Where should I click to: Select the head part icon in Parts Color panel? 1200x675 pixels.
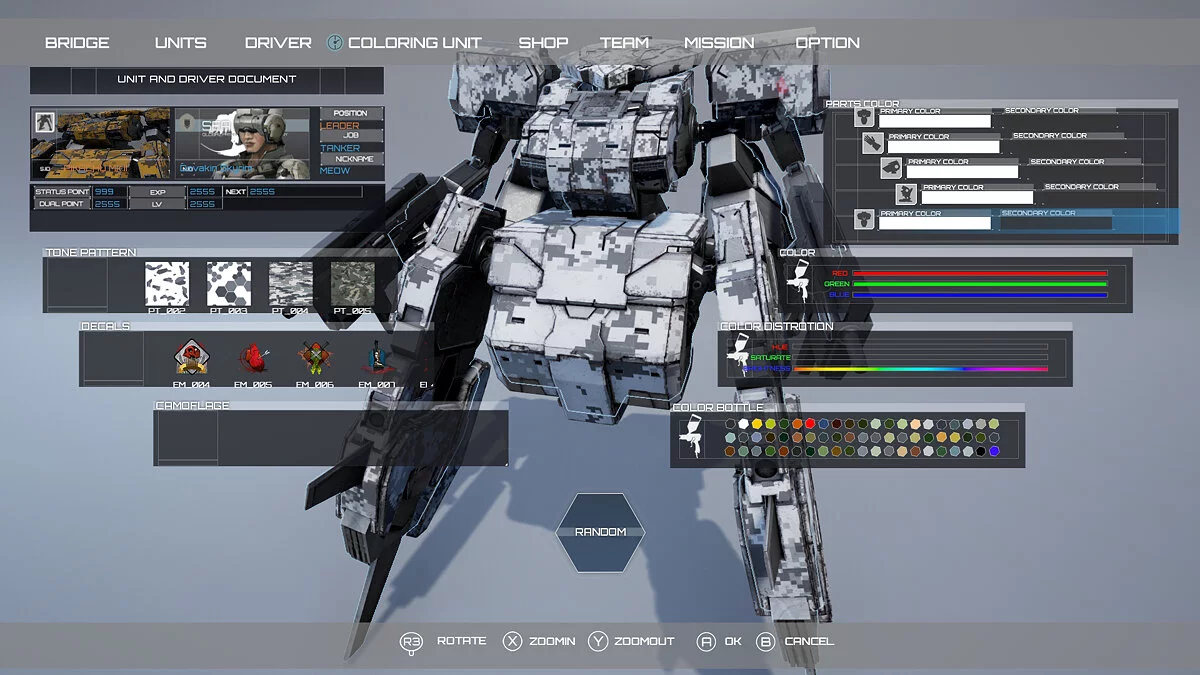892,168
